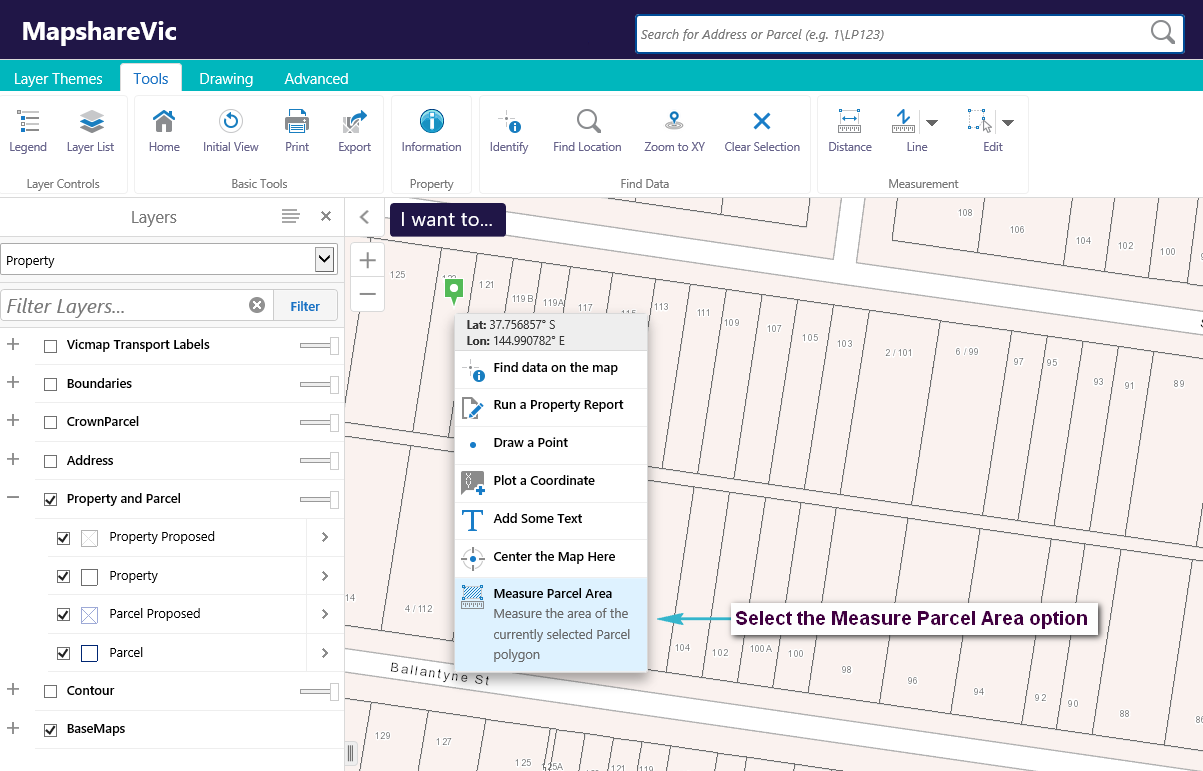Choose Add Some Text option
Viewport: 1203px width, 771px height.
point(551,520)
